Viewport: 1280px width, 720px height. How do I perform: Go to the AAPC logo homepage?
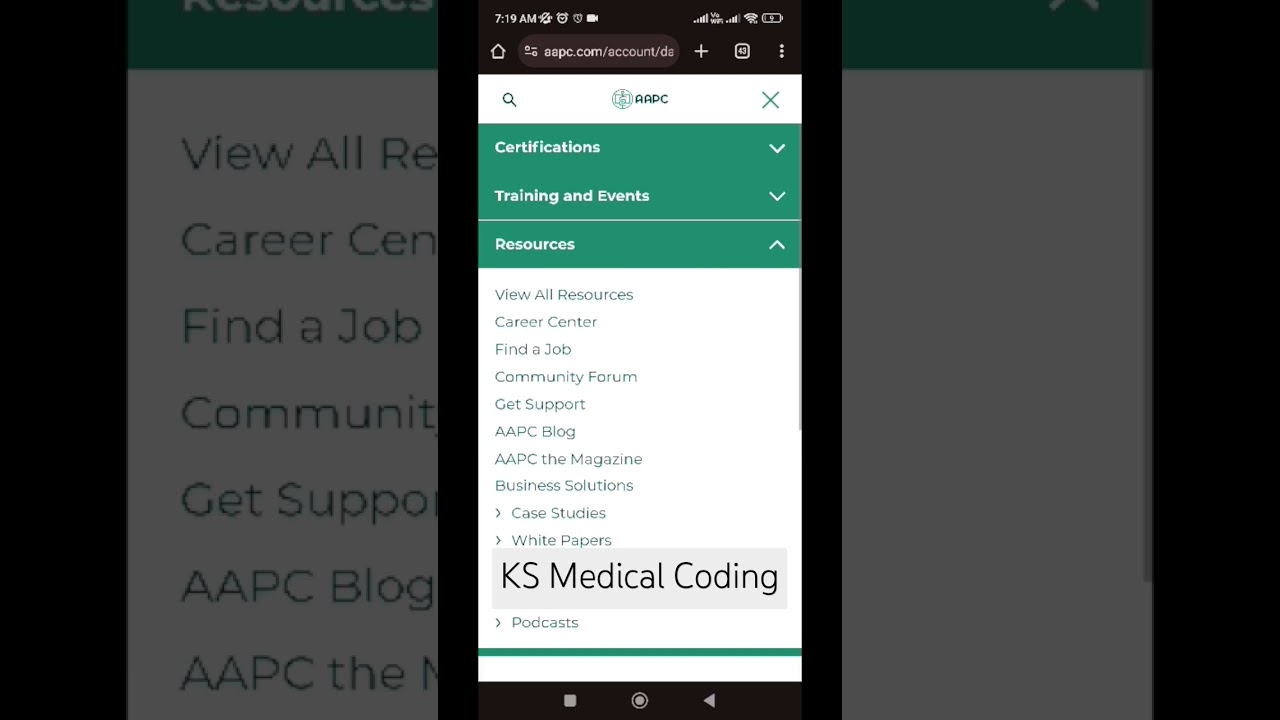640,99
